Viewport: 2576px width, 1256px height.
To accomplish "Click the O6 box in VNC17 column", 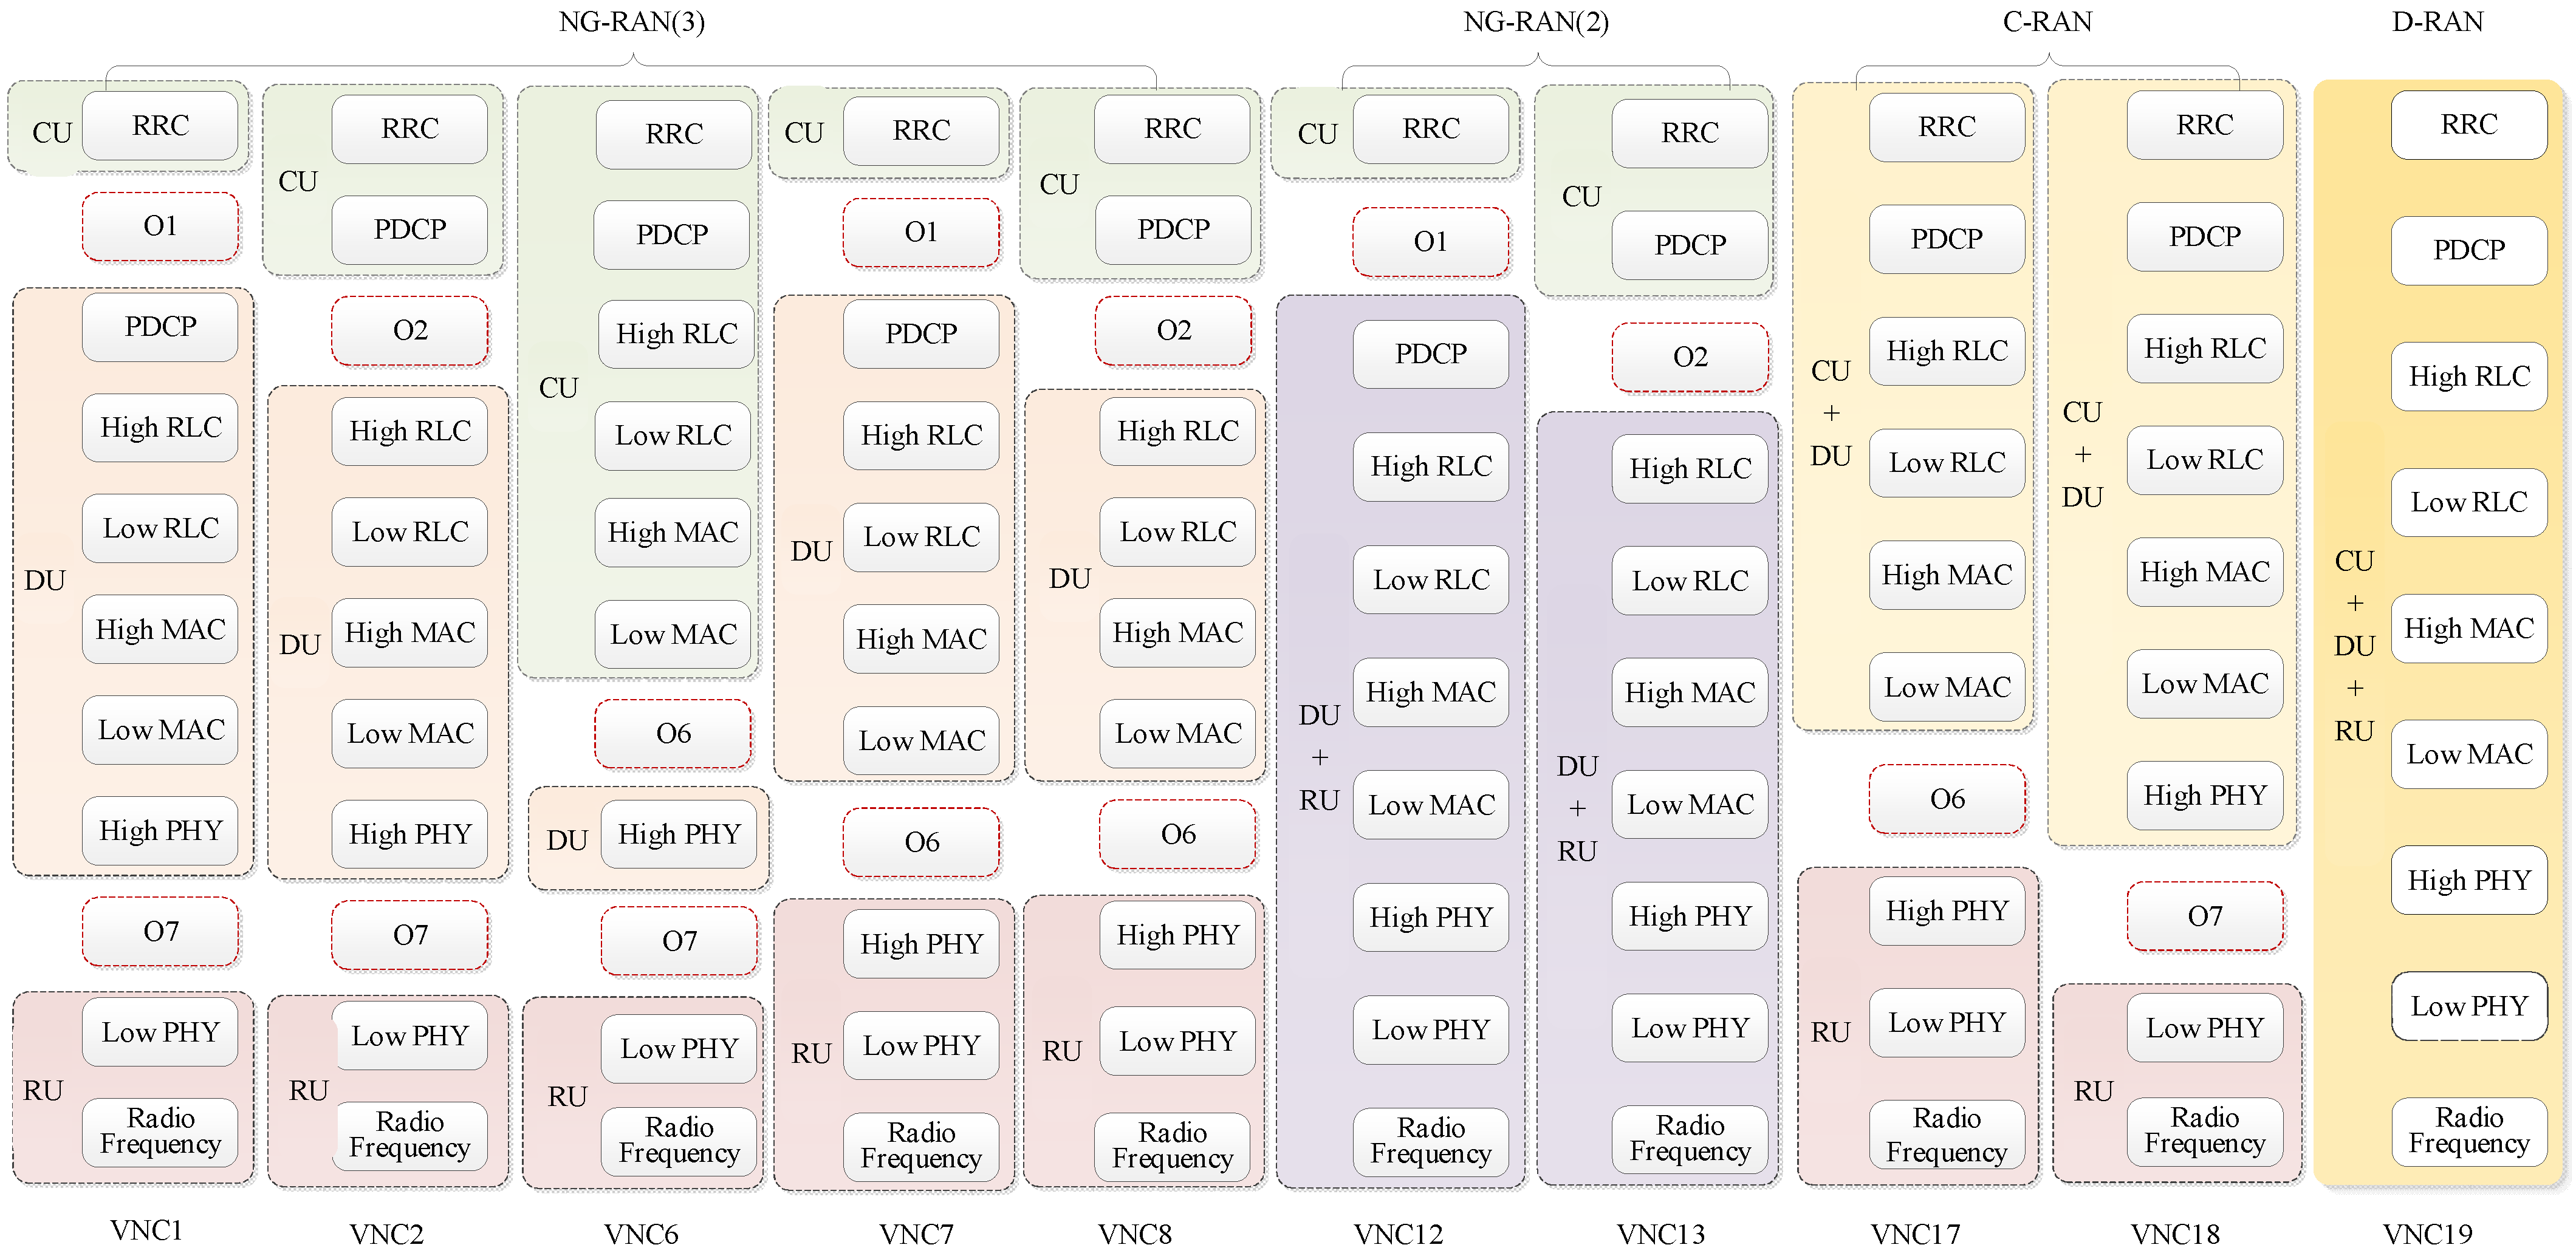I will pos(1946,799).
